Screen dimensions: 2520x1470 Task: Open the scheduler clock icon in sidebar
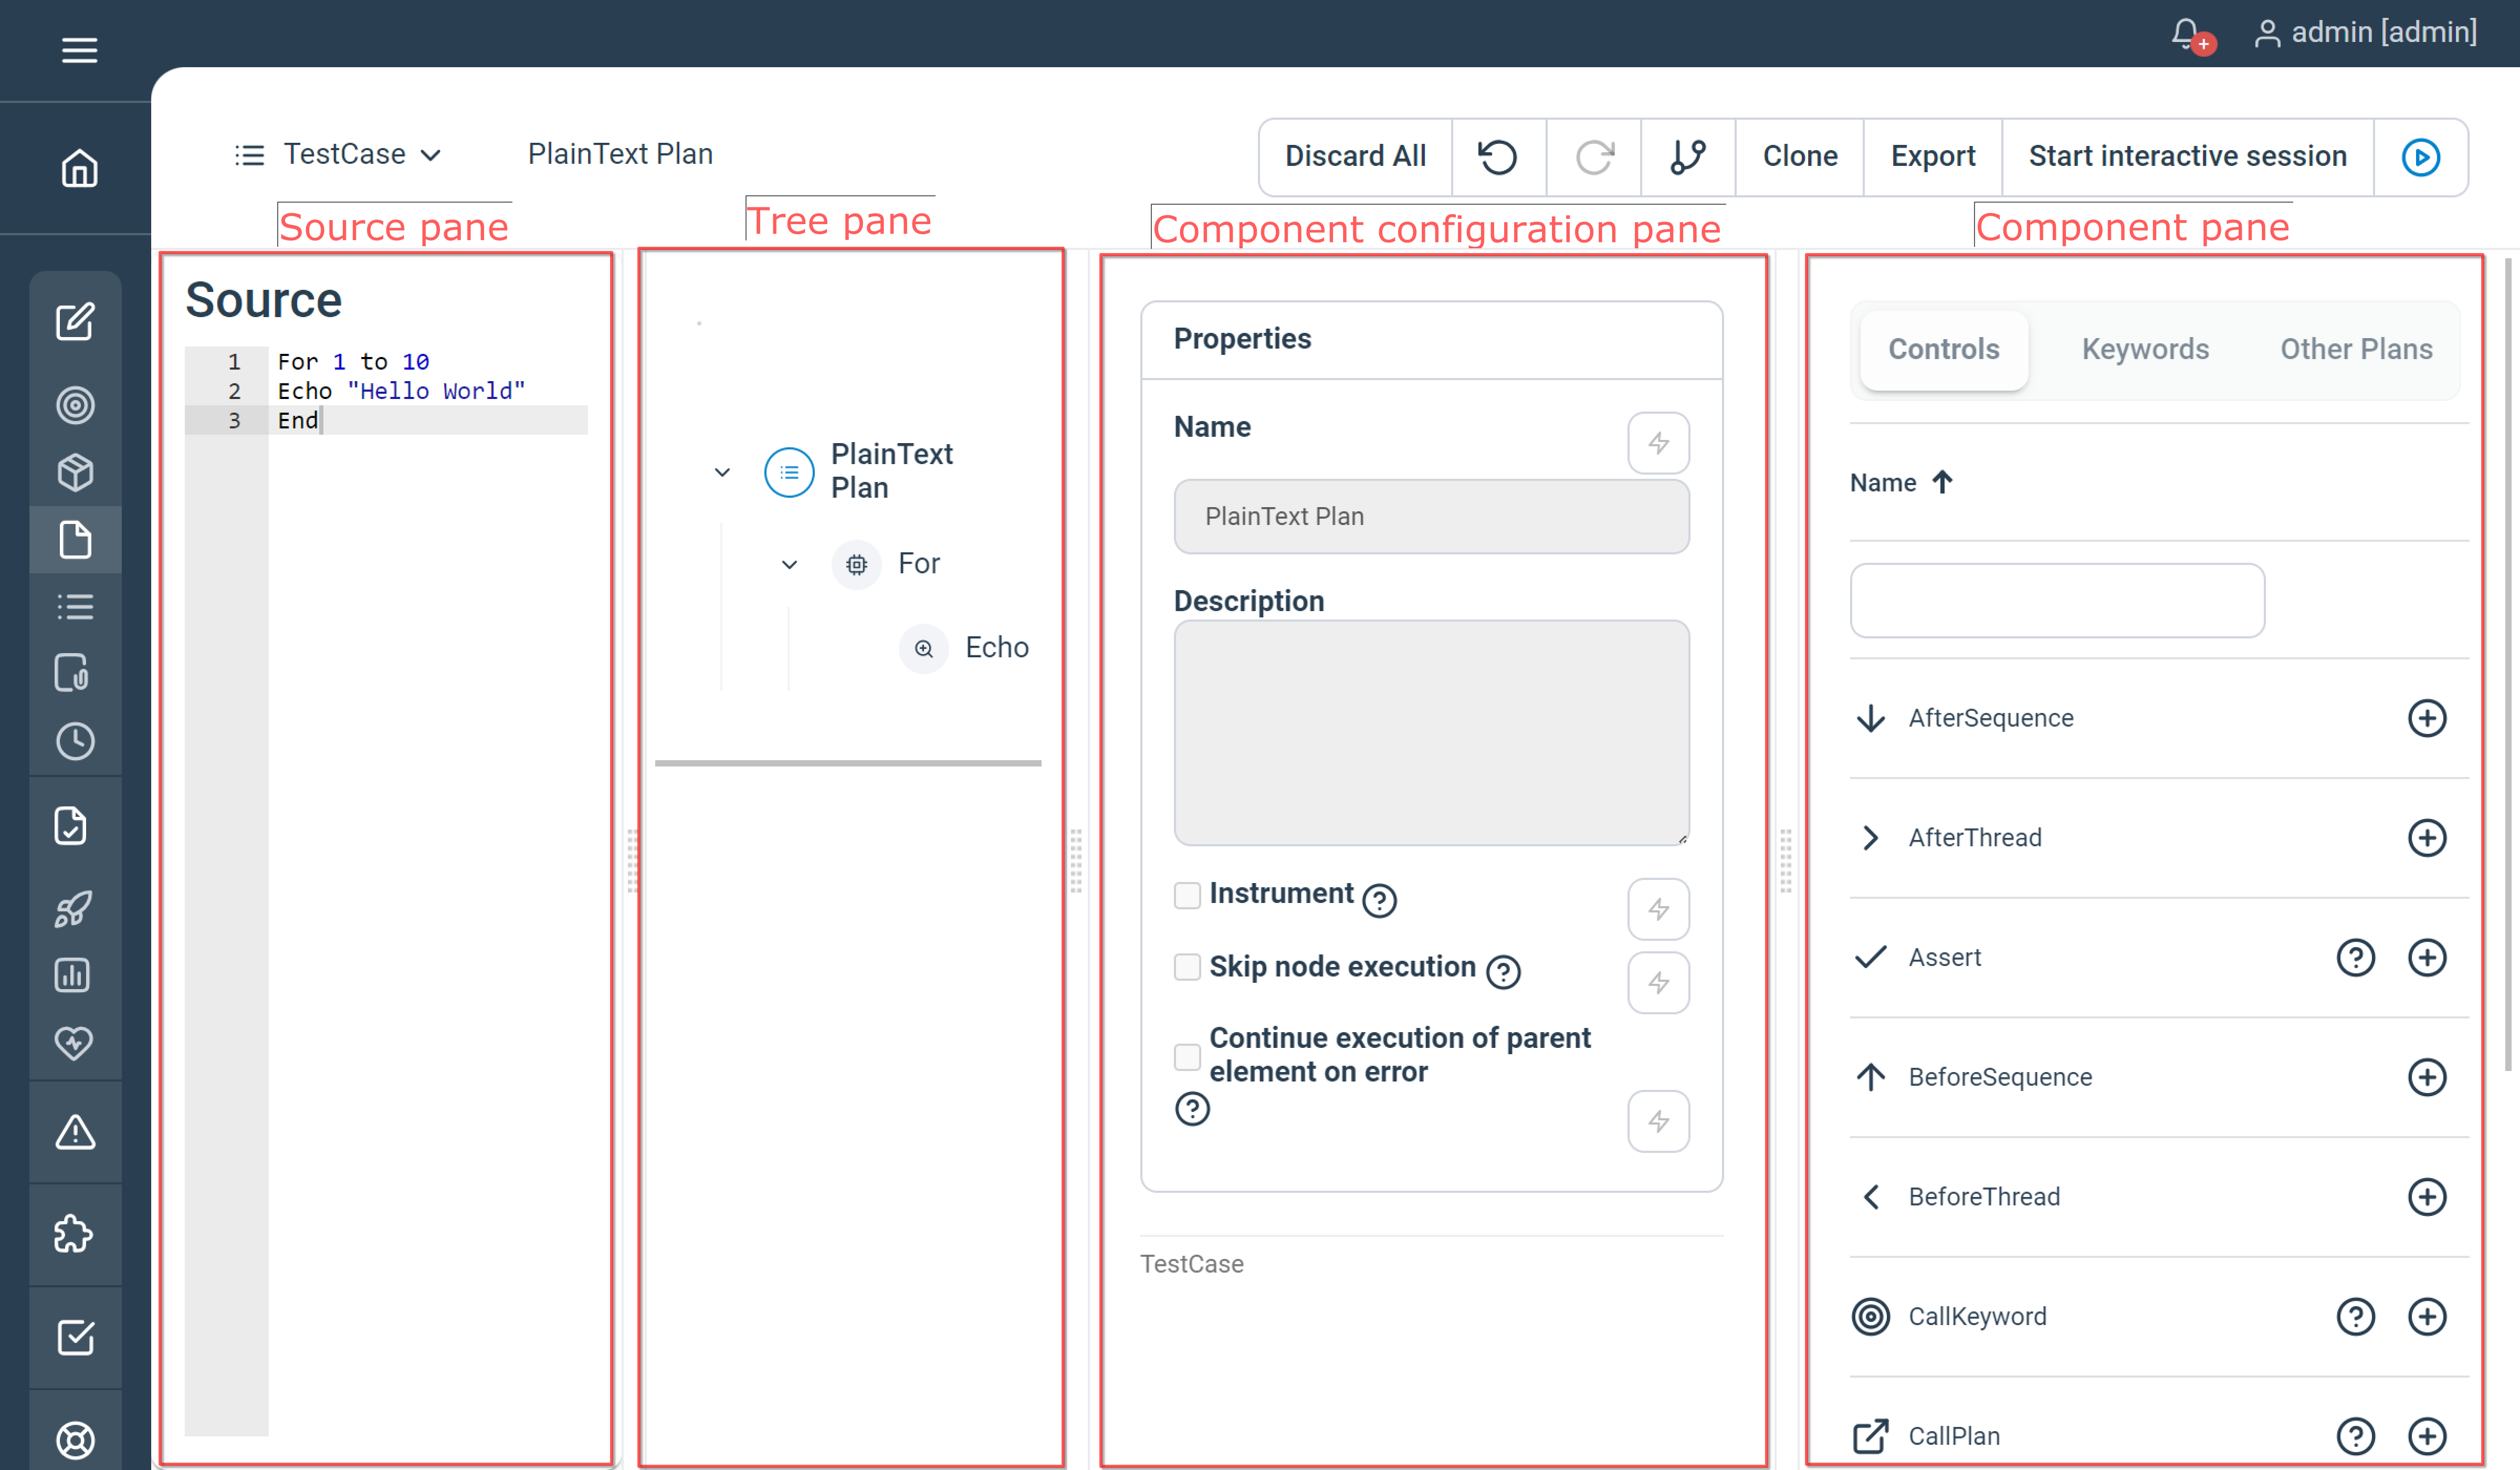point(75,741)
